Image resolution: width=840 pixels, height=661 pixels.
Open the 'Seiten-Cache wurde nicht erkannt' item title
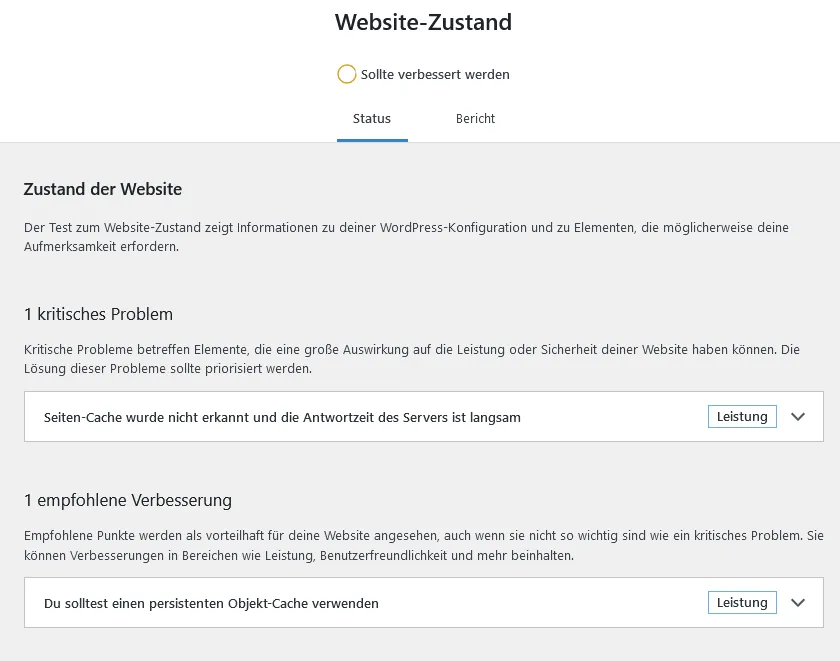coord(282,417)
